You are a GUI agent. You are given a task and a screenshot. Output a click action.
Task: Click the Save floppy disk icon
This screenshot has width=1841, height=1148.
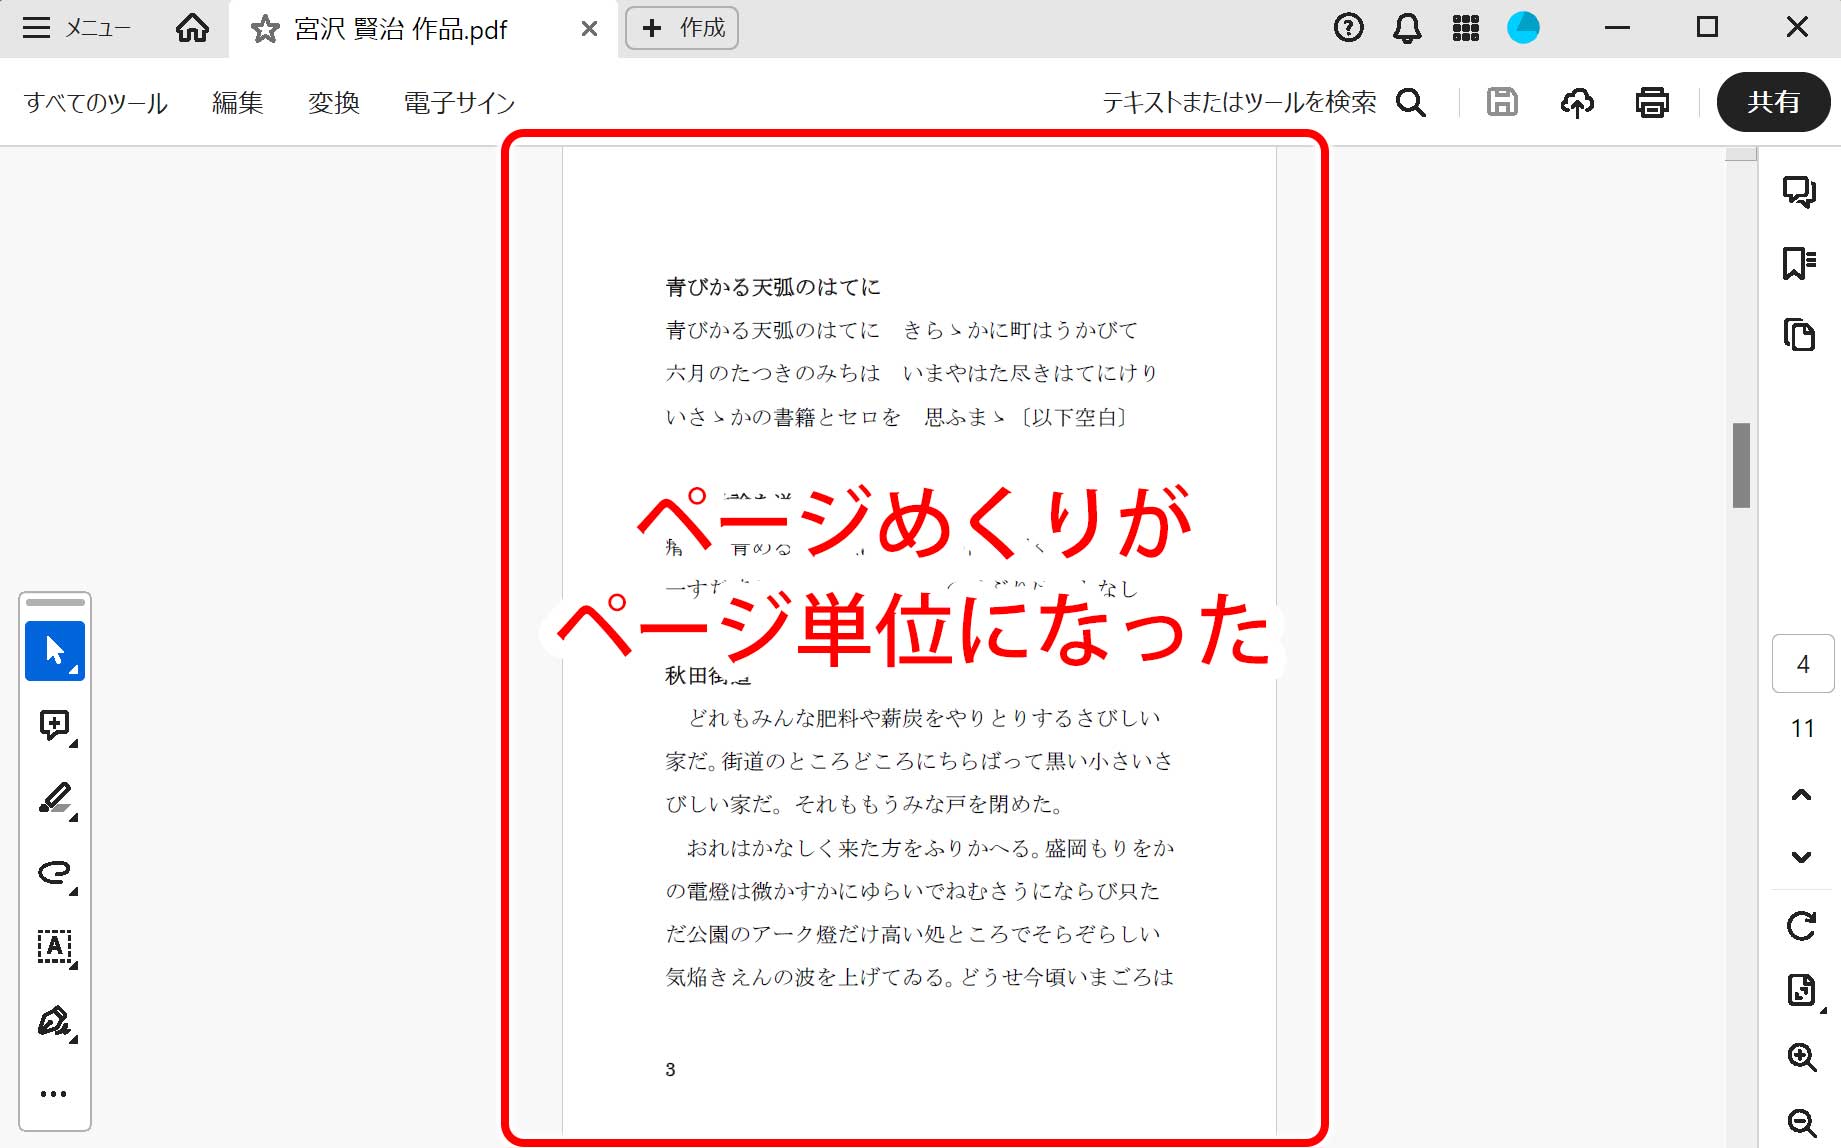[1502, 102]
